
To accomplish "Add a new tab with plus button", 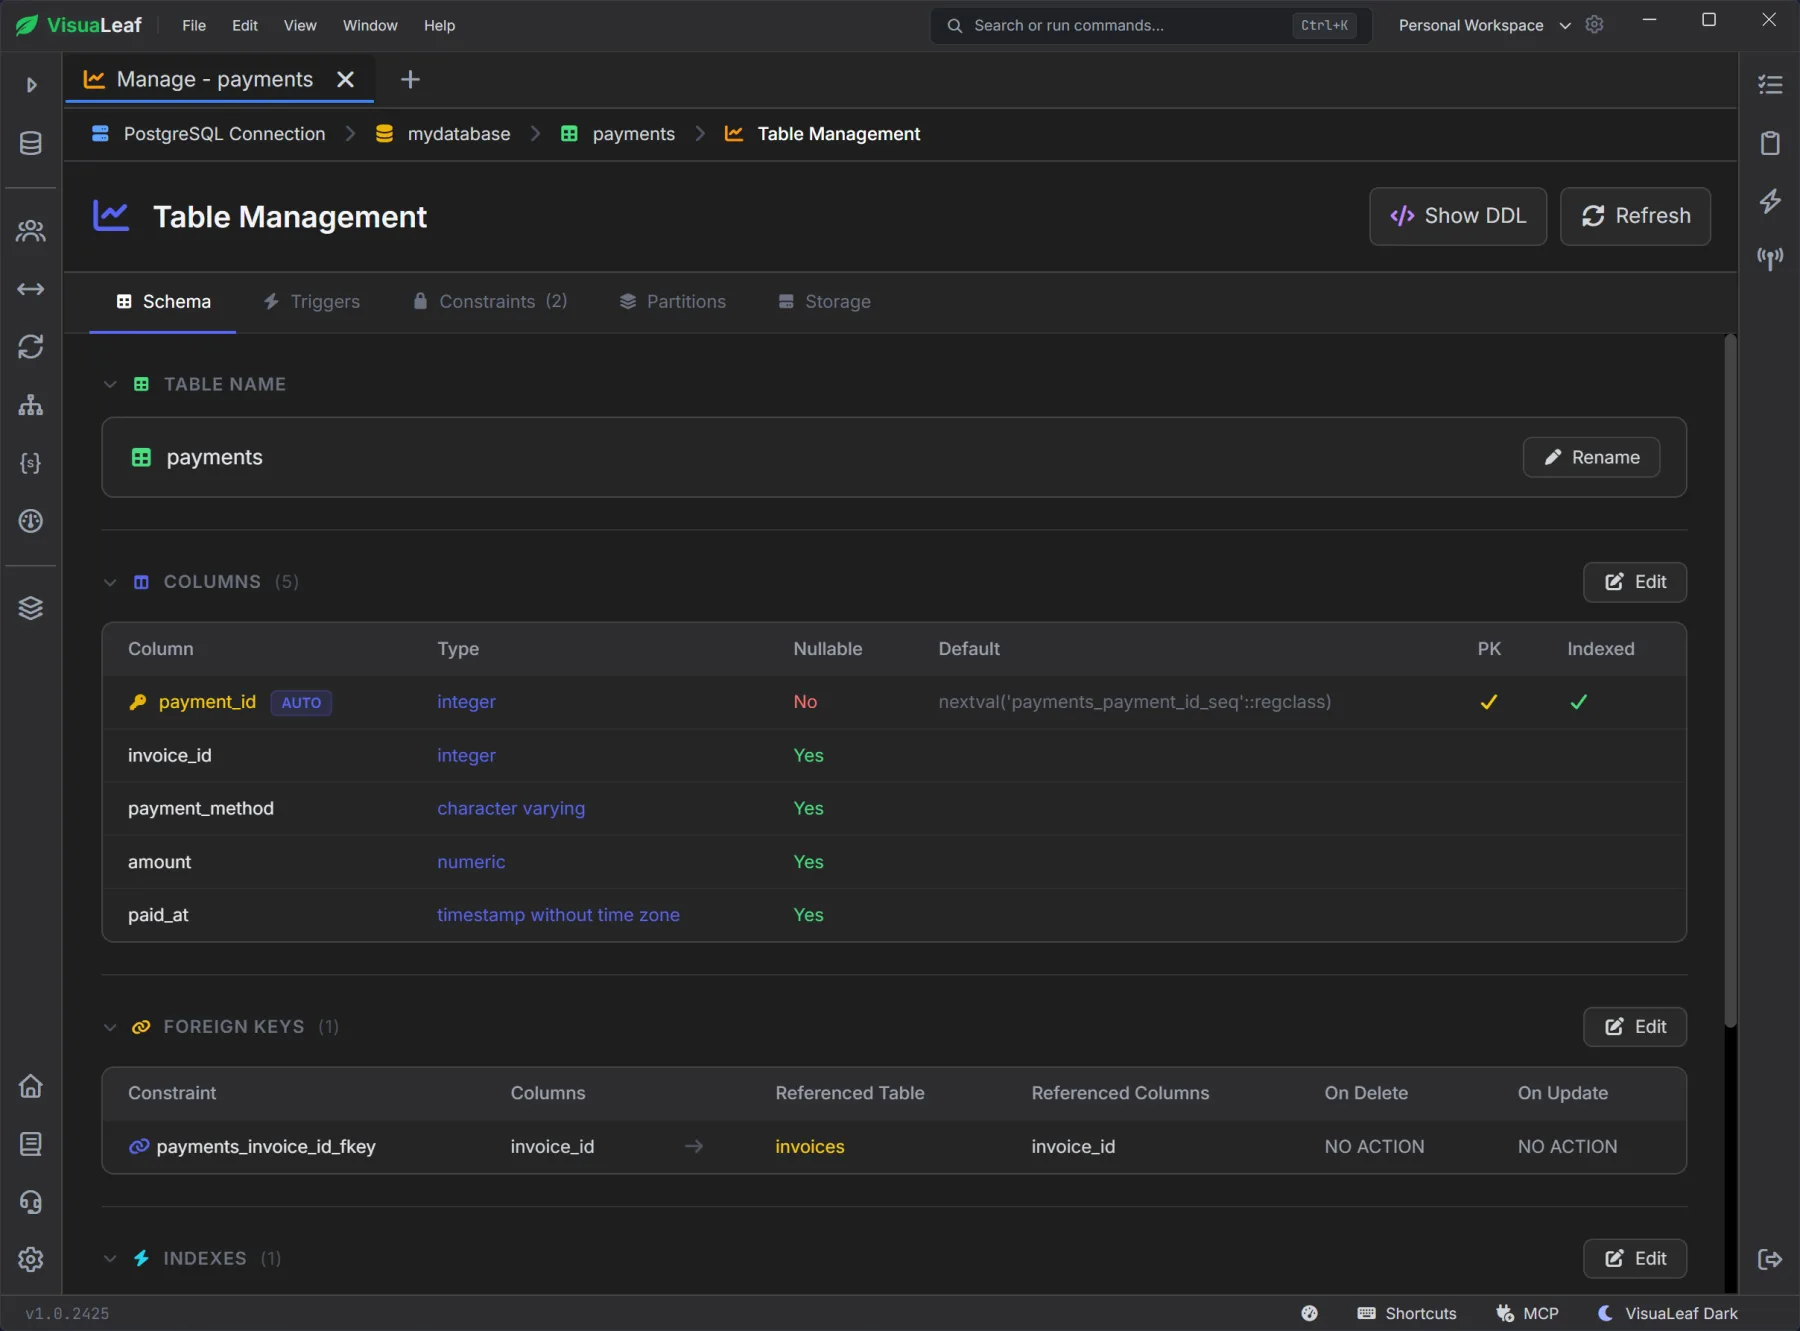I will coord(410,79).
